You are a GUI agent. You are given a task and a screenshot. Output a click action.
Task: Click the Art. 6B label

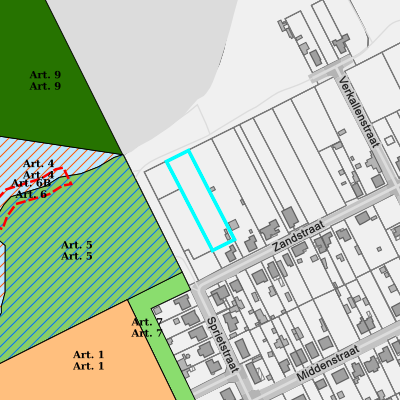click(31, 183)
